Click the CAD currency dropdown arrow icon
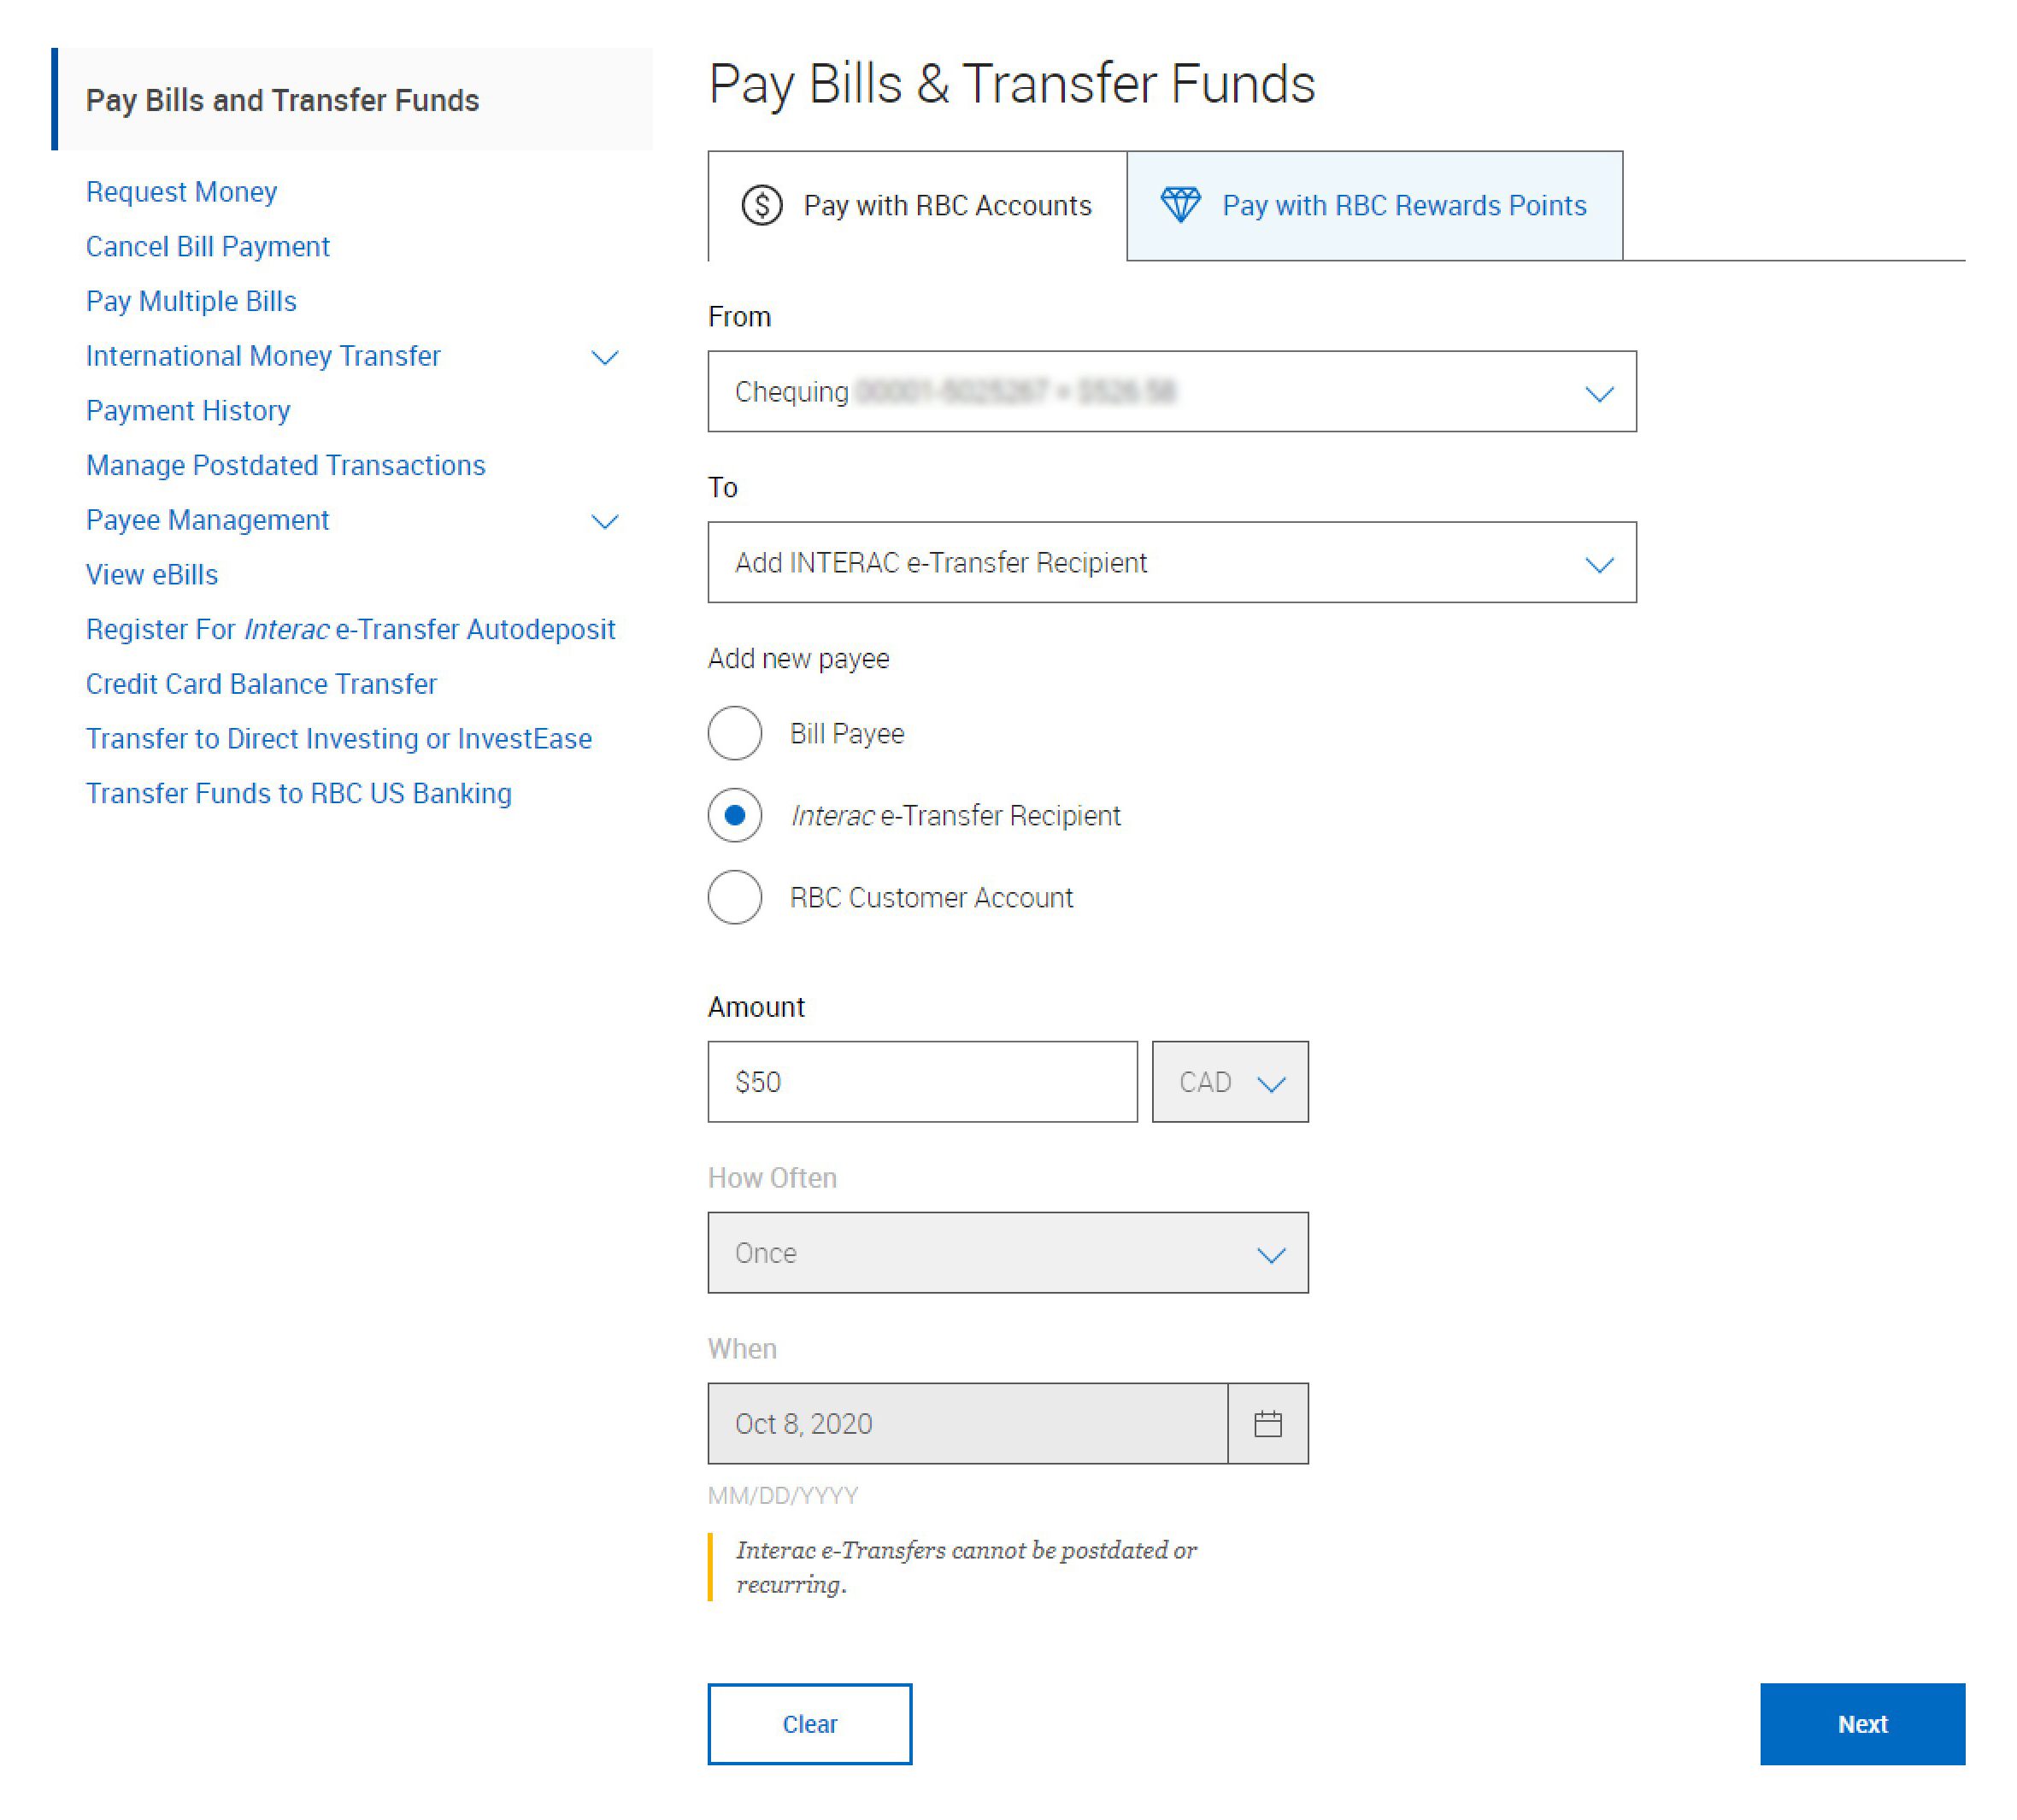 [x=1272, y=1082]
